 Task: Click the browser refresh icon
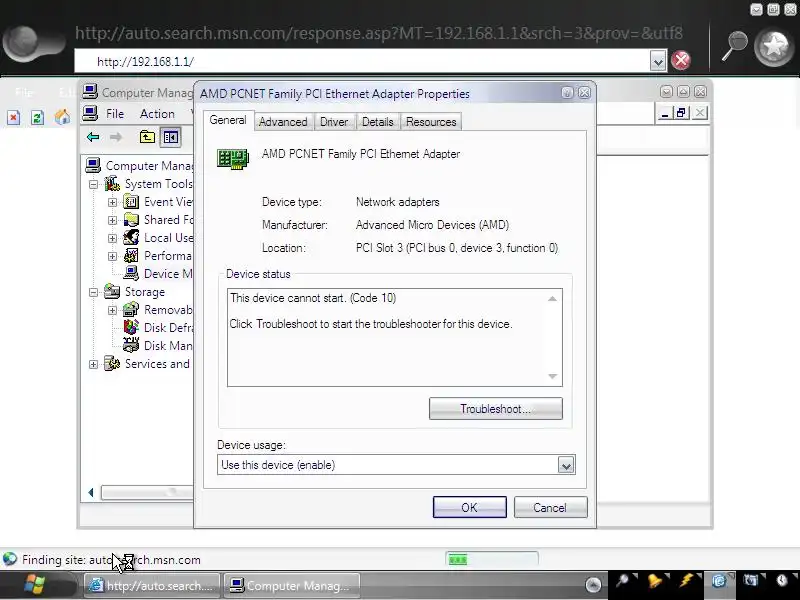tap(37, 118)
